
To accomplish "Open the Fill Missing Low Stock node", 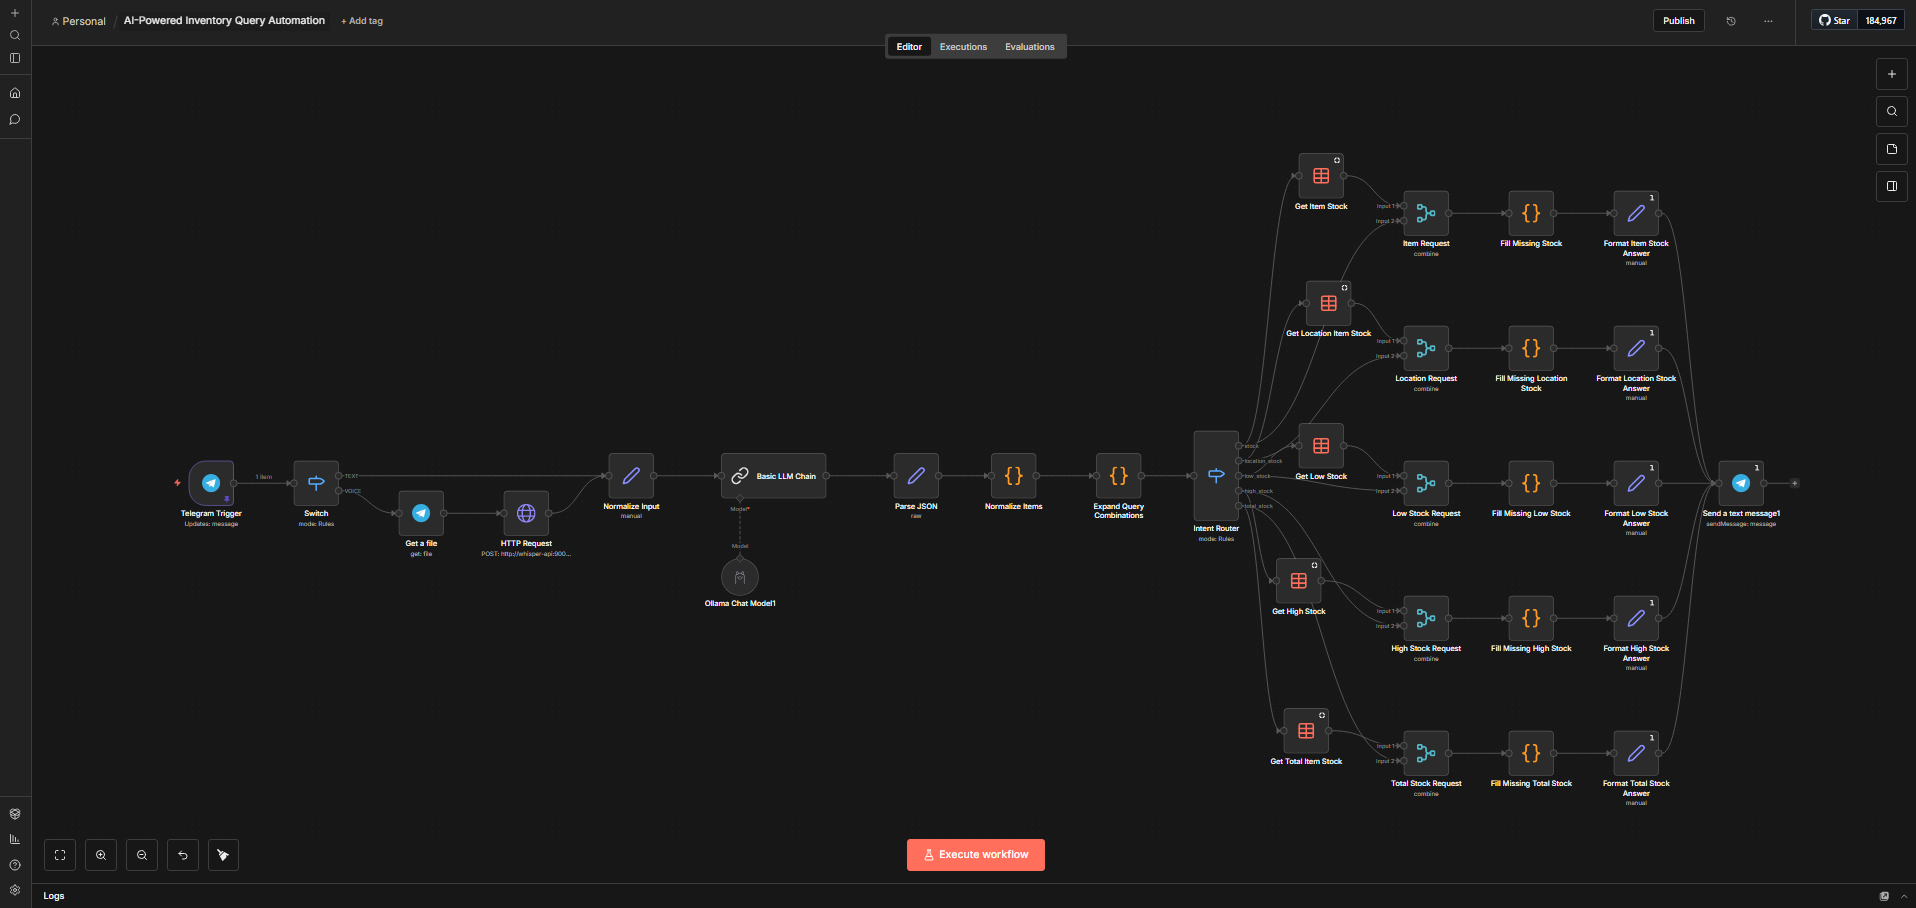I will click(1531, 483).
